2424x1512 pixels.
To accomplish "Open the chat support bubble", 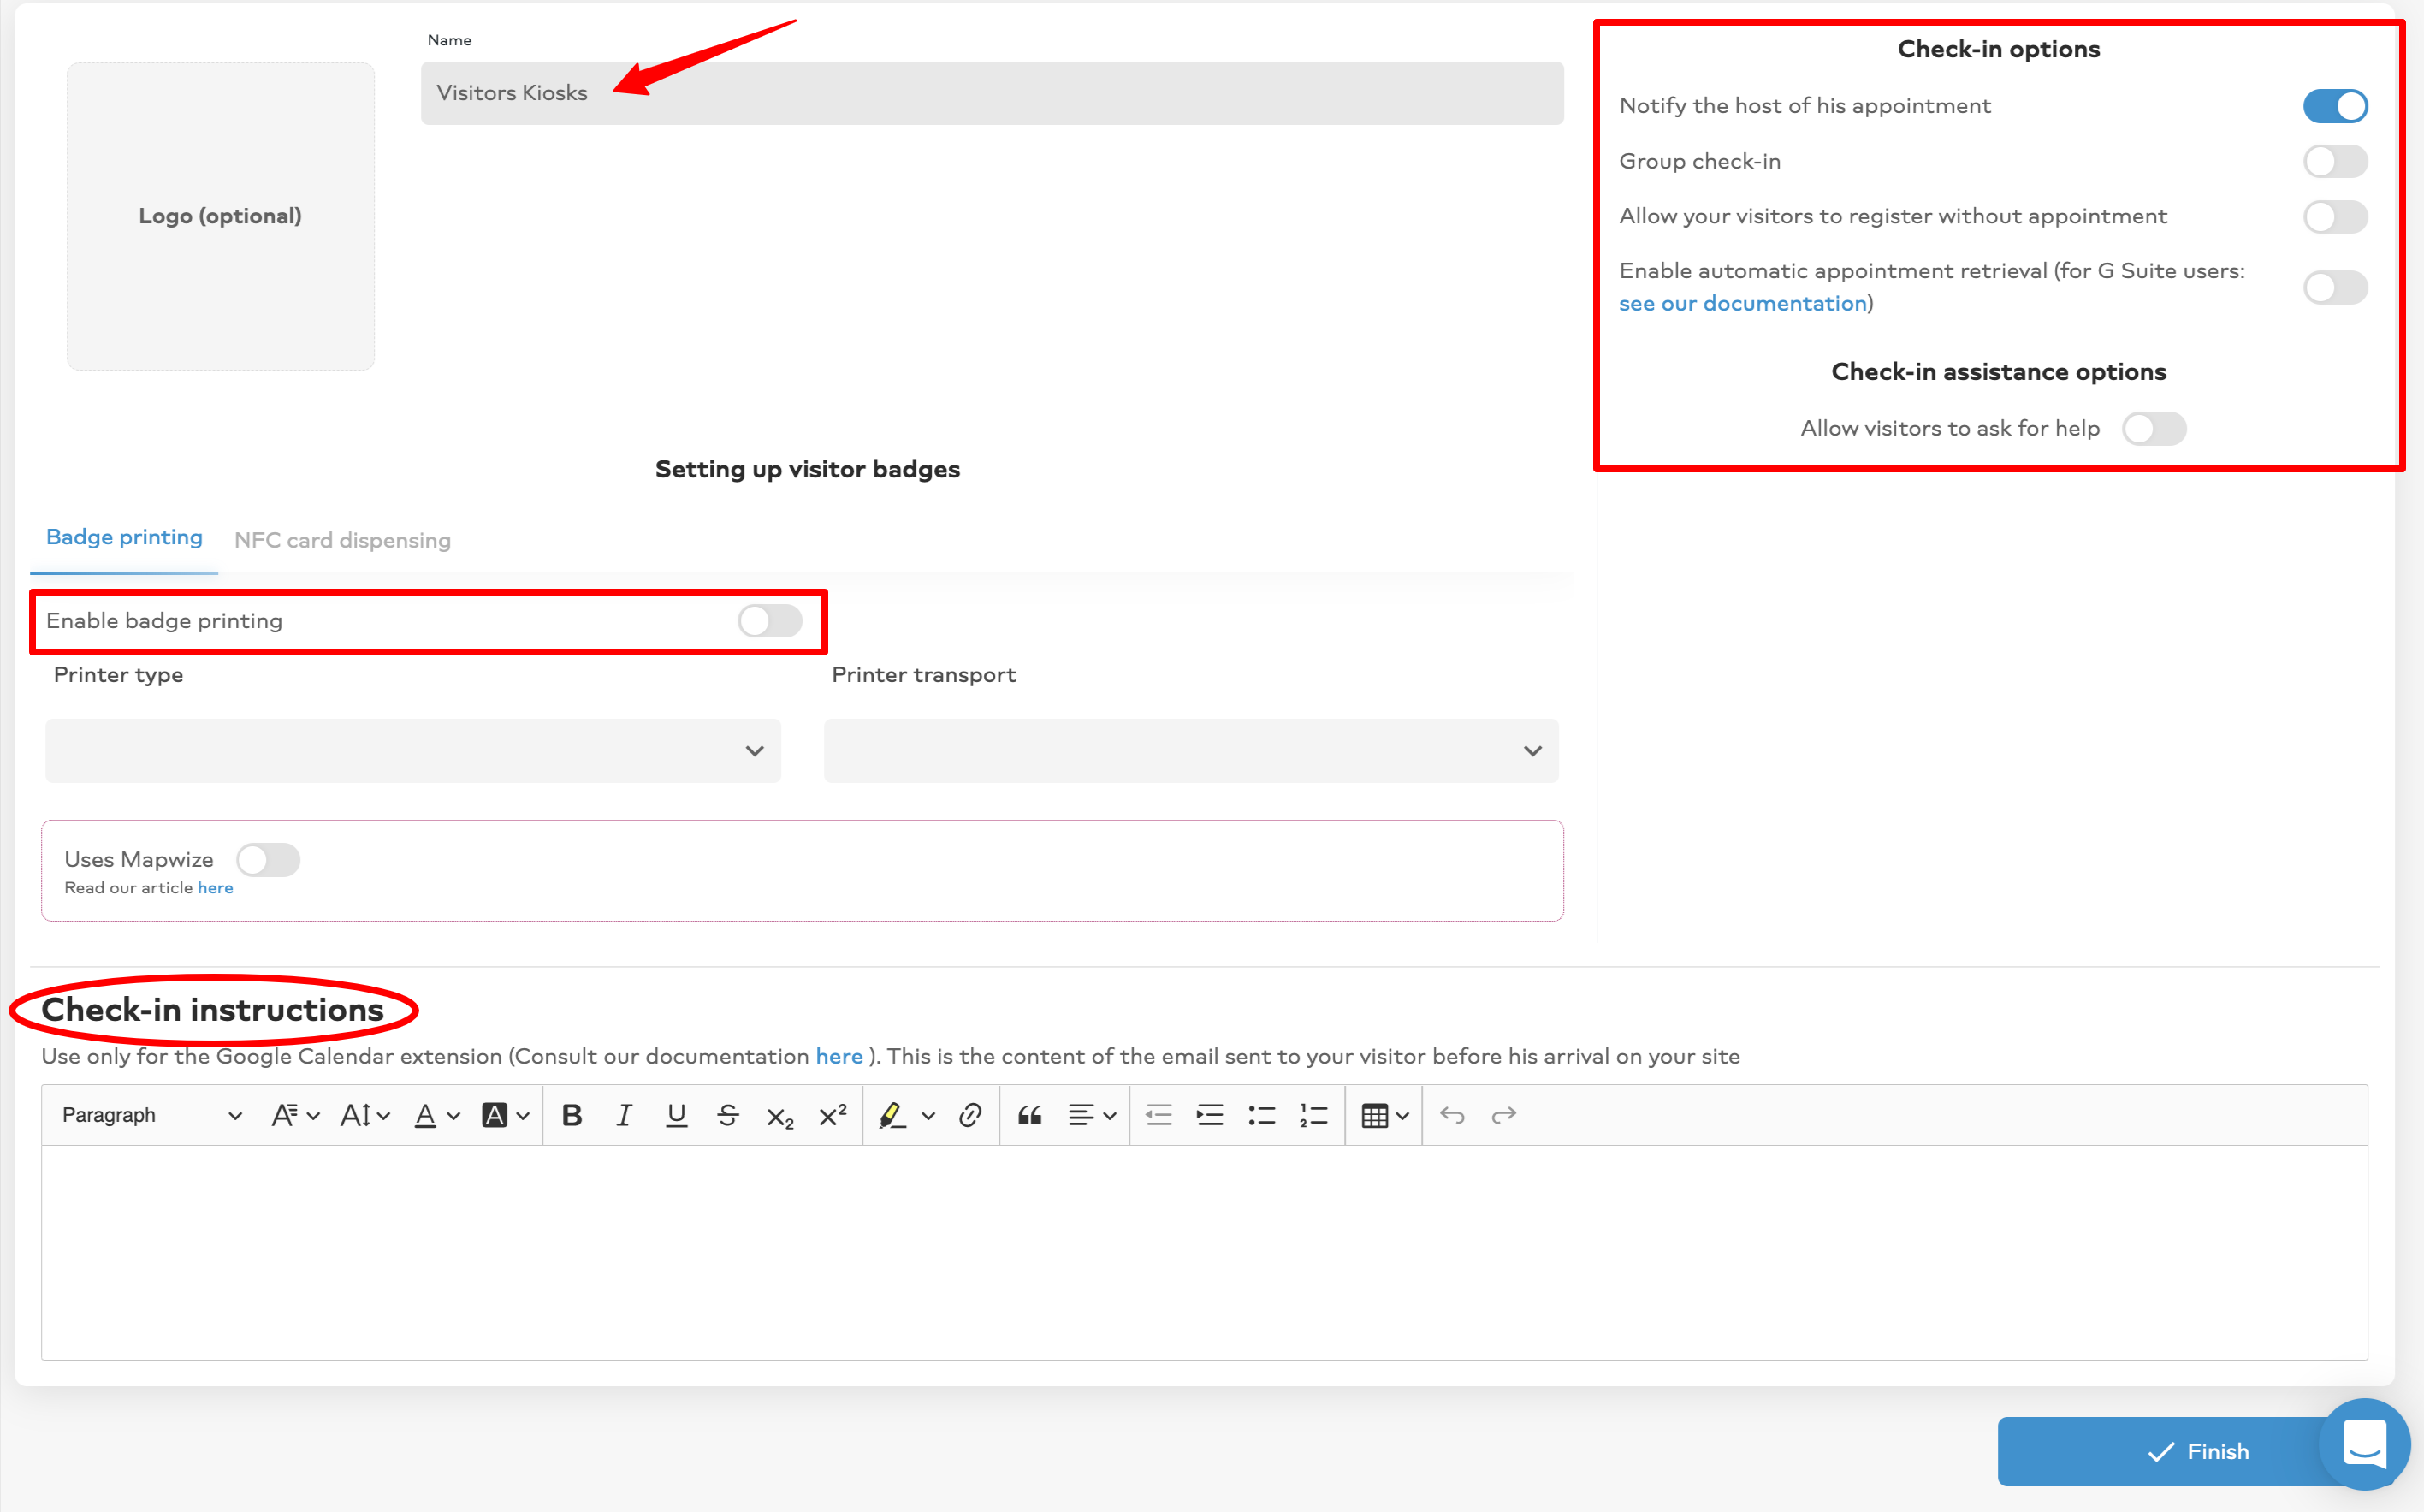I will 2365,1444.
